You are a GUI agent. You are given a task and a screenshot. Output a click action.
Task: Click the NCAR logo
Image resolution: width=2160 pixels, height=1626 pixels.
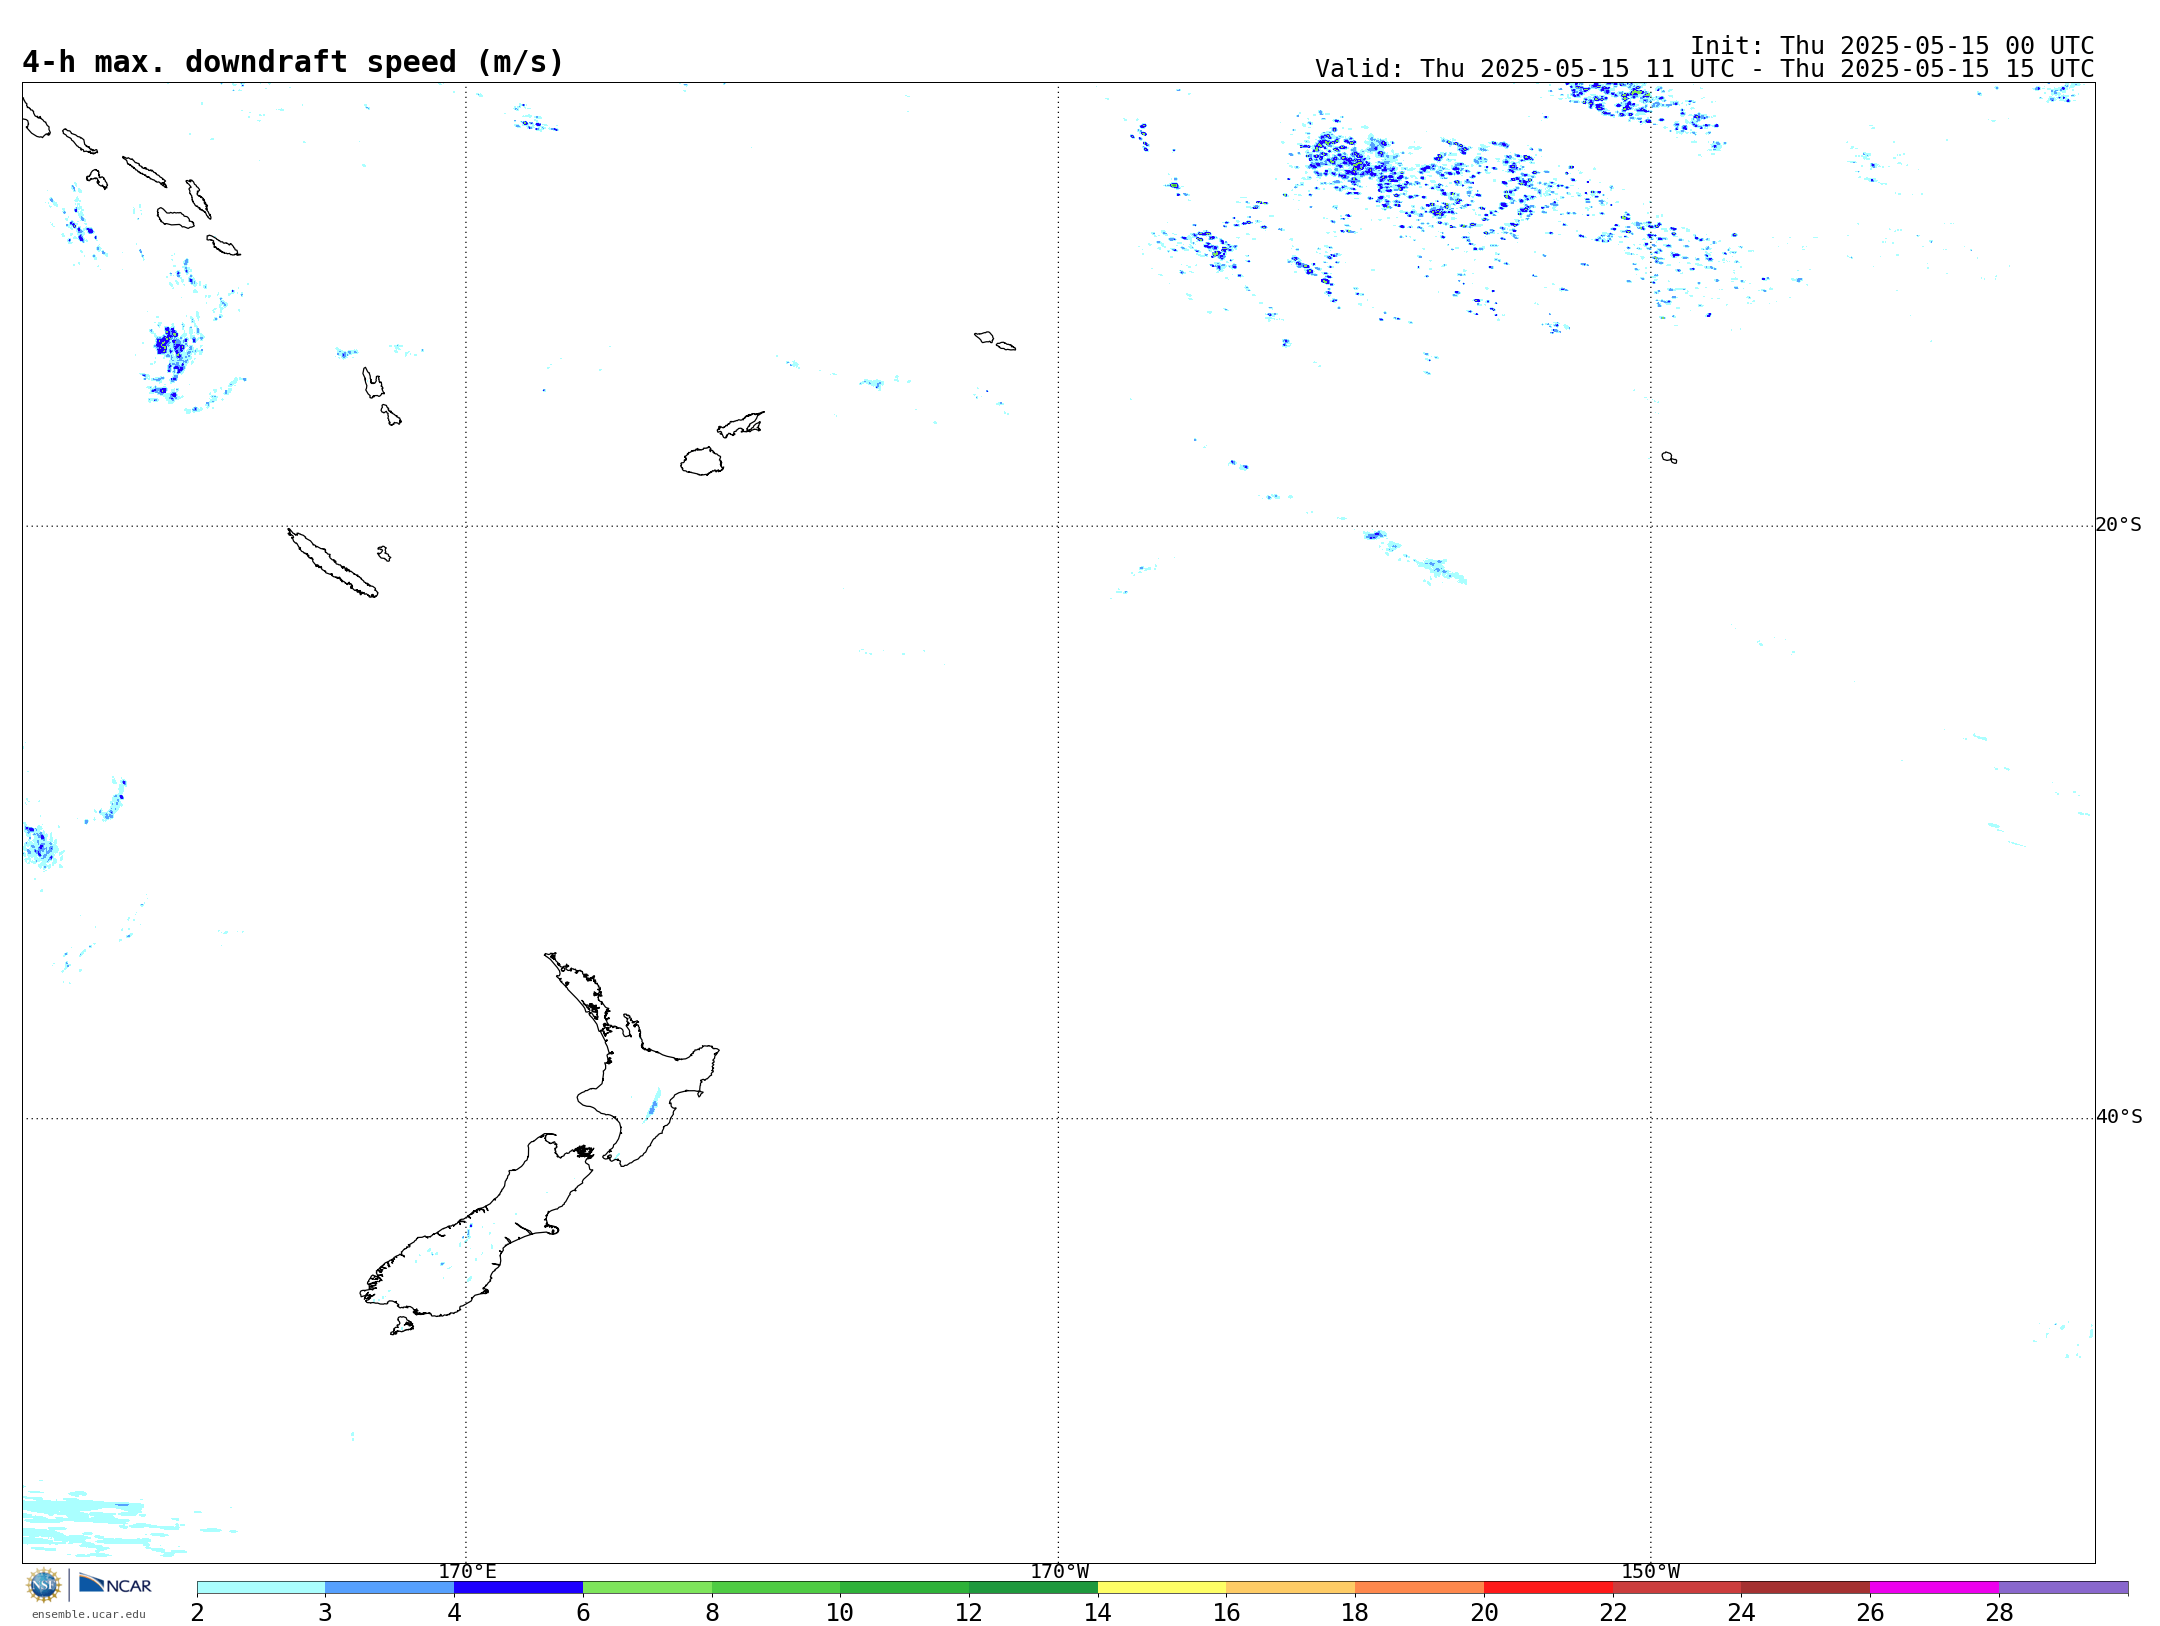pyautogui.click(x=115, y=1584)
